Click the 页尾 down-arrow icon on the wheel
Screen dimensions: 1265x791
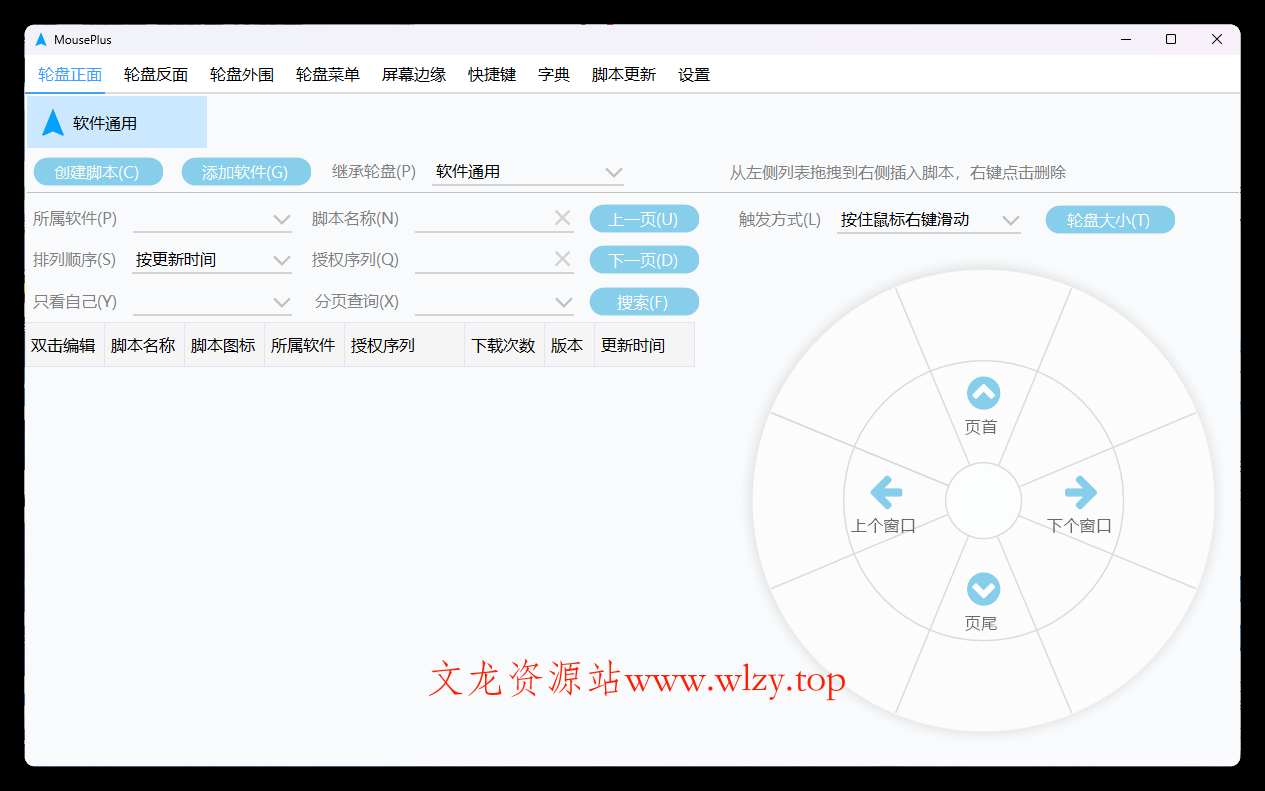[983, 590]
